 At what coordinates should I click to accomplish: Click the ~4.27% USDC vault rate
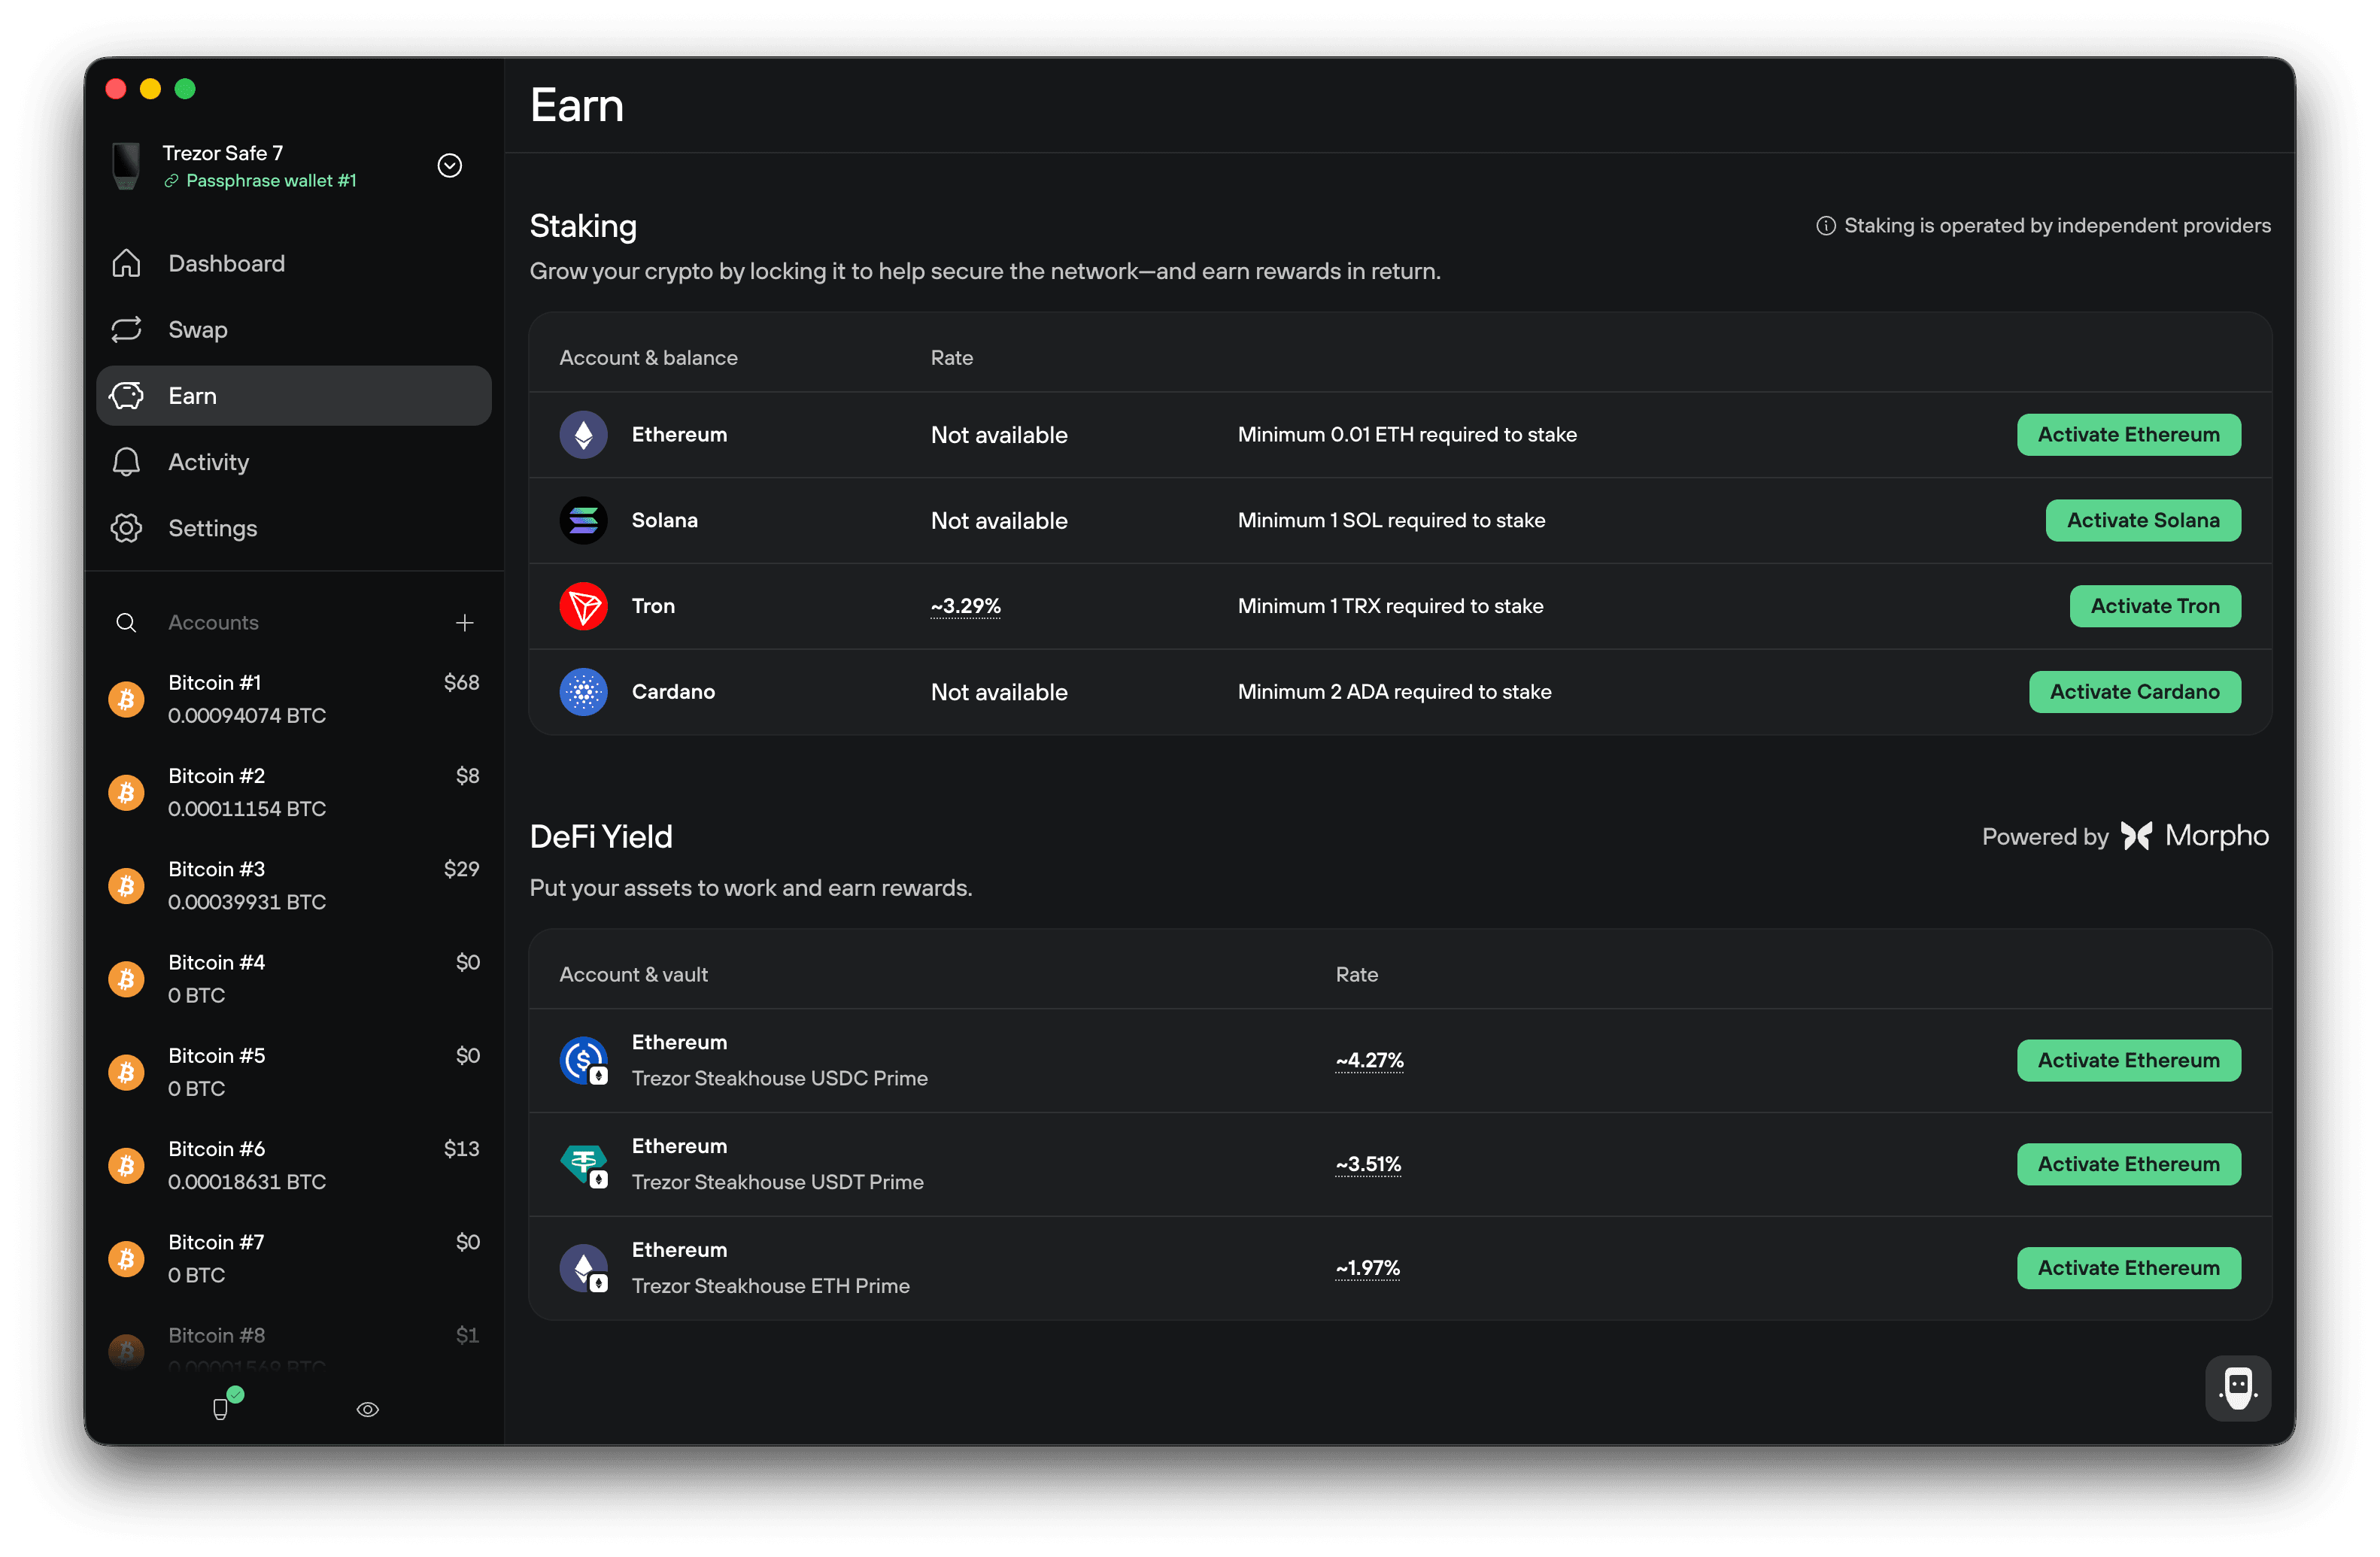click(1370, 1060)
